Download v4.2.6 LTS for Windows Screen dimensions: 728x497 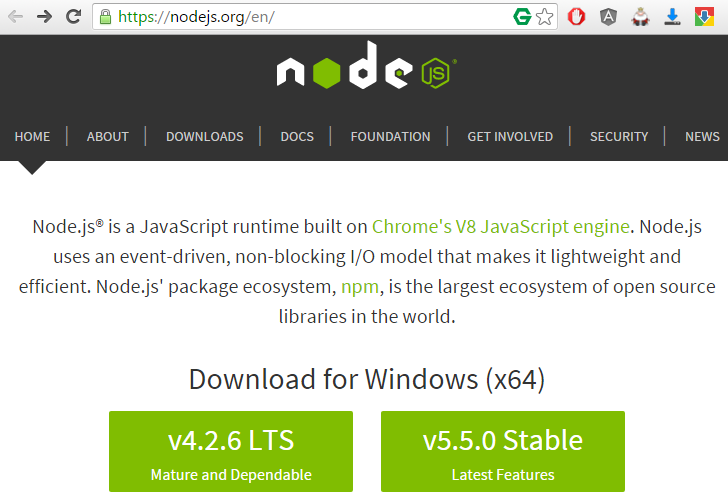[231, 451]
